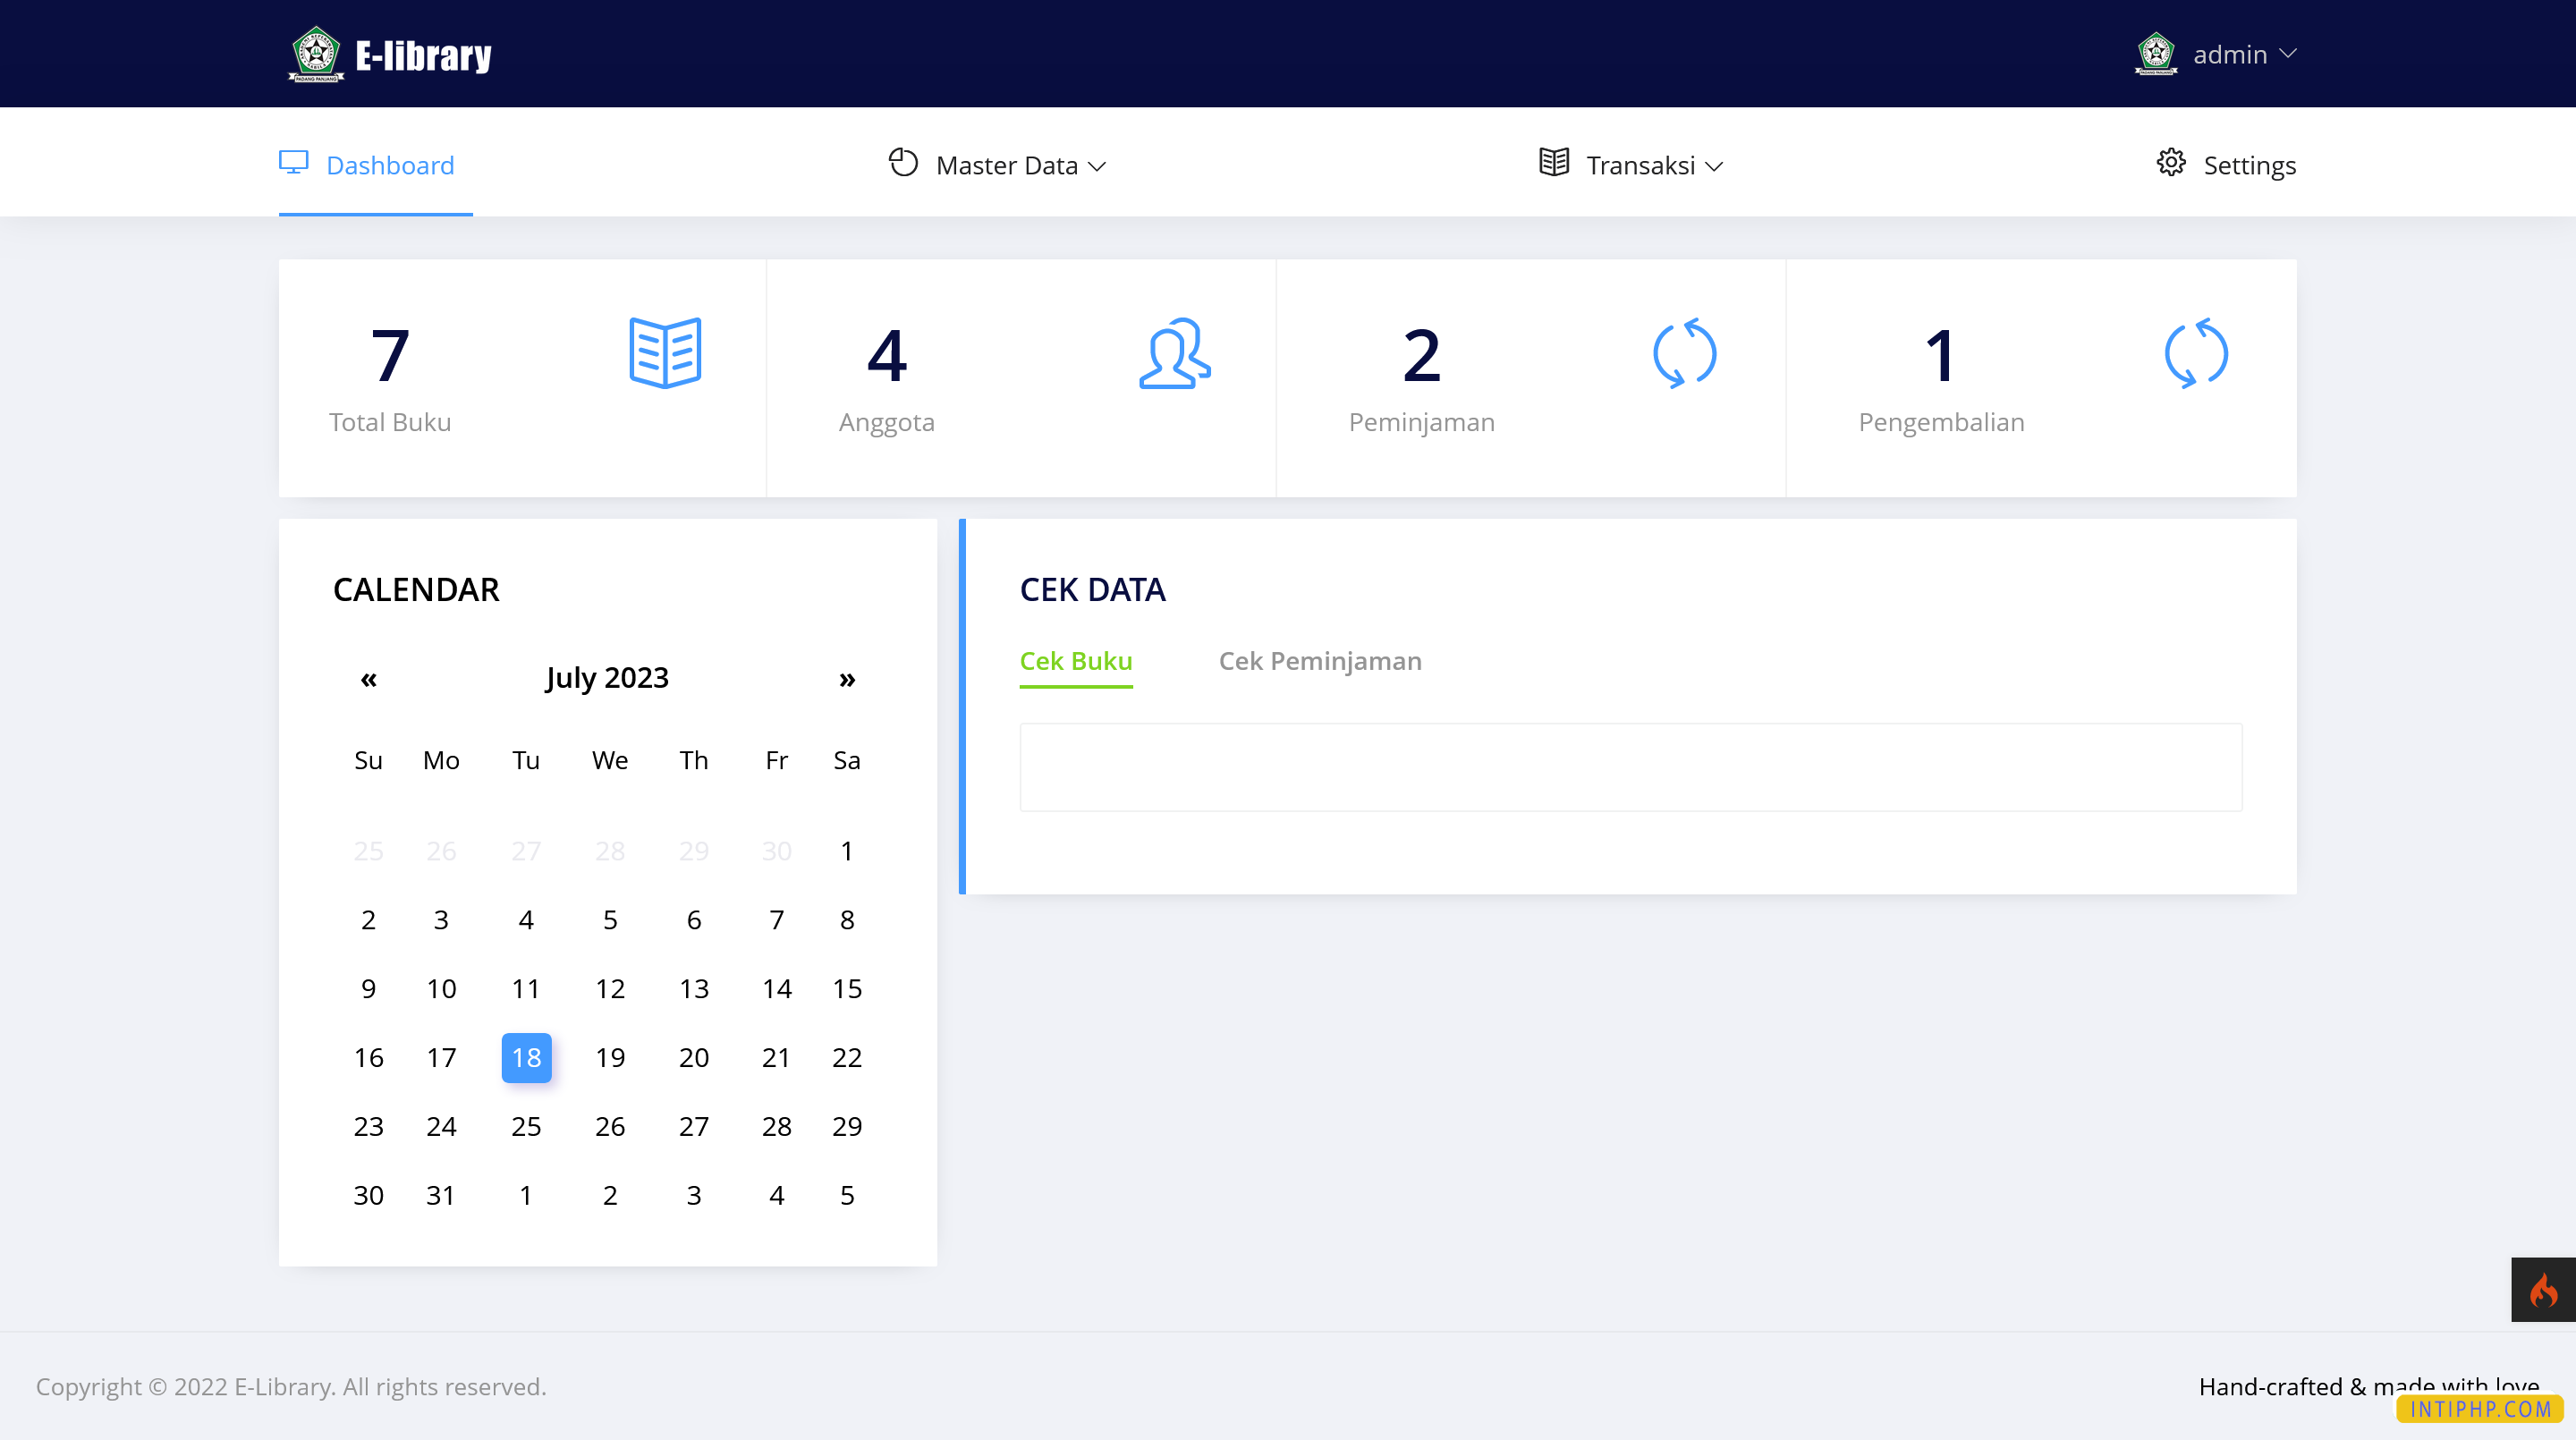Select the Cek Buku tab
2576x1440 pixels.
pos(1075,661)
